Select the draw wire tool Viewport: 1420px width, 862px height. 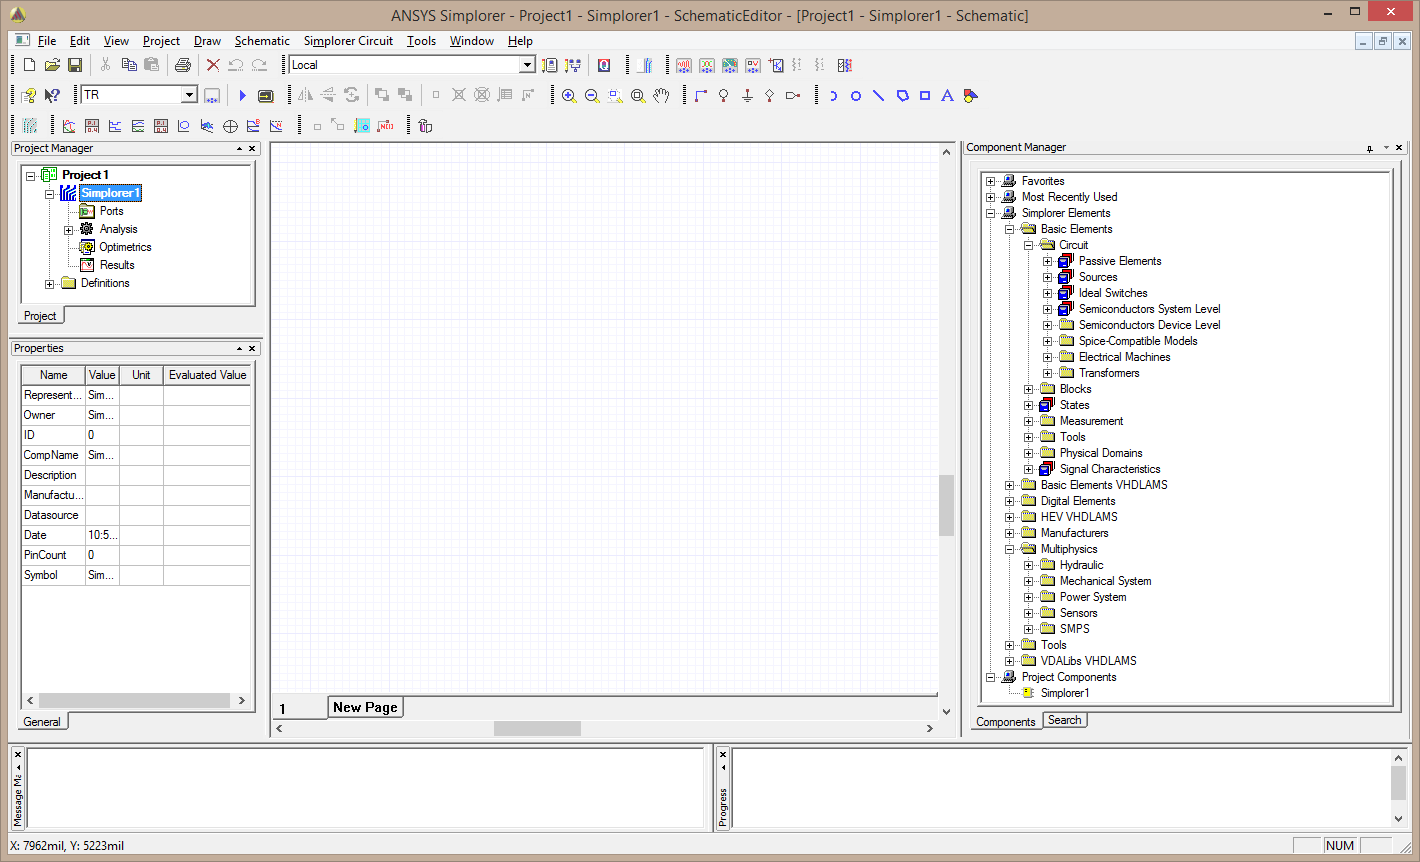click(x=701, y=95)
